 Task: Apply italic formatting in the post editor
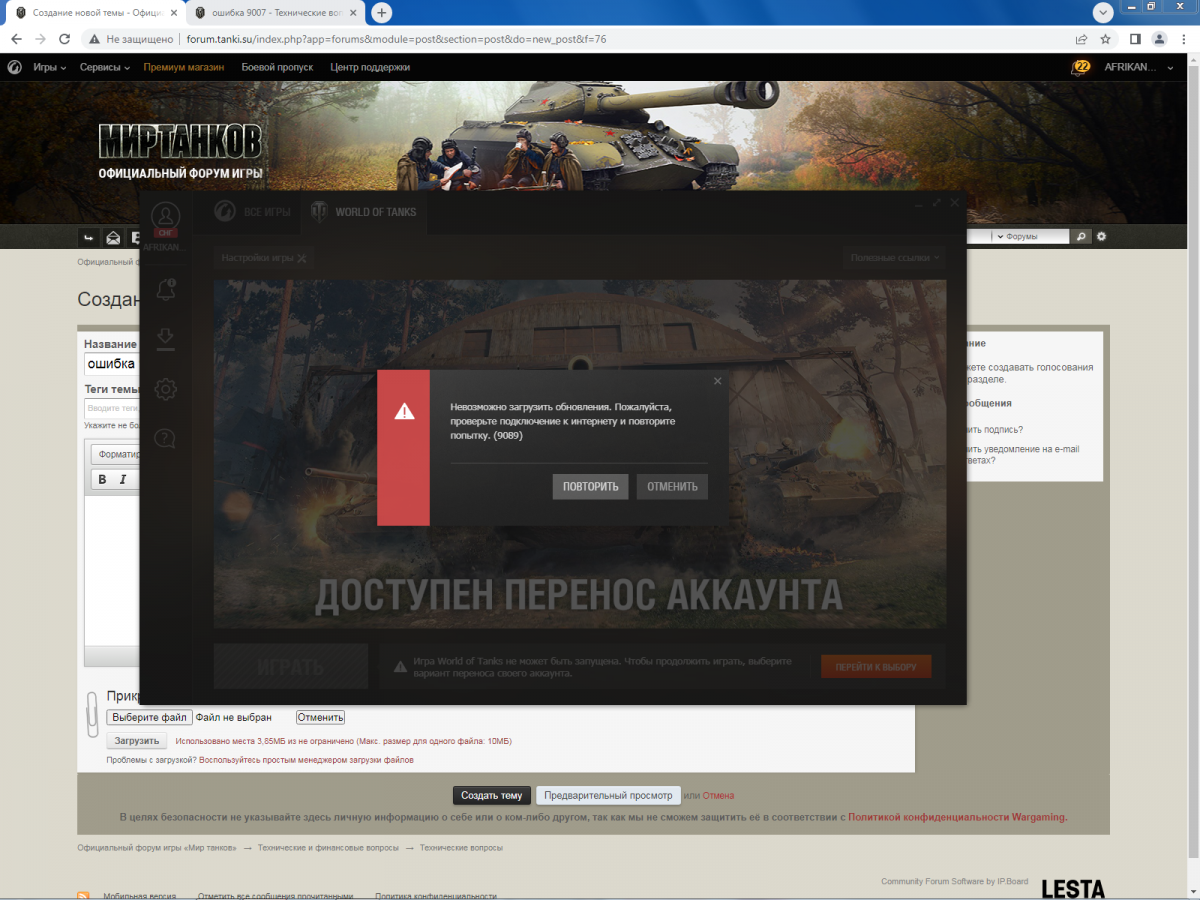[123, 479]
